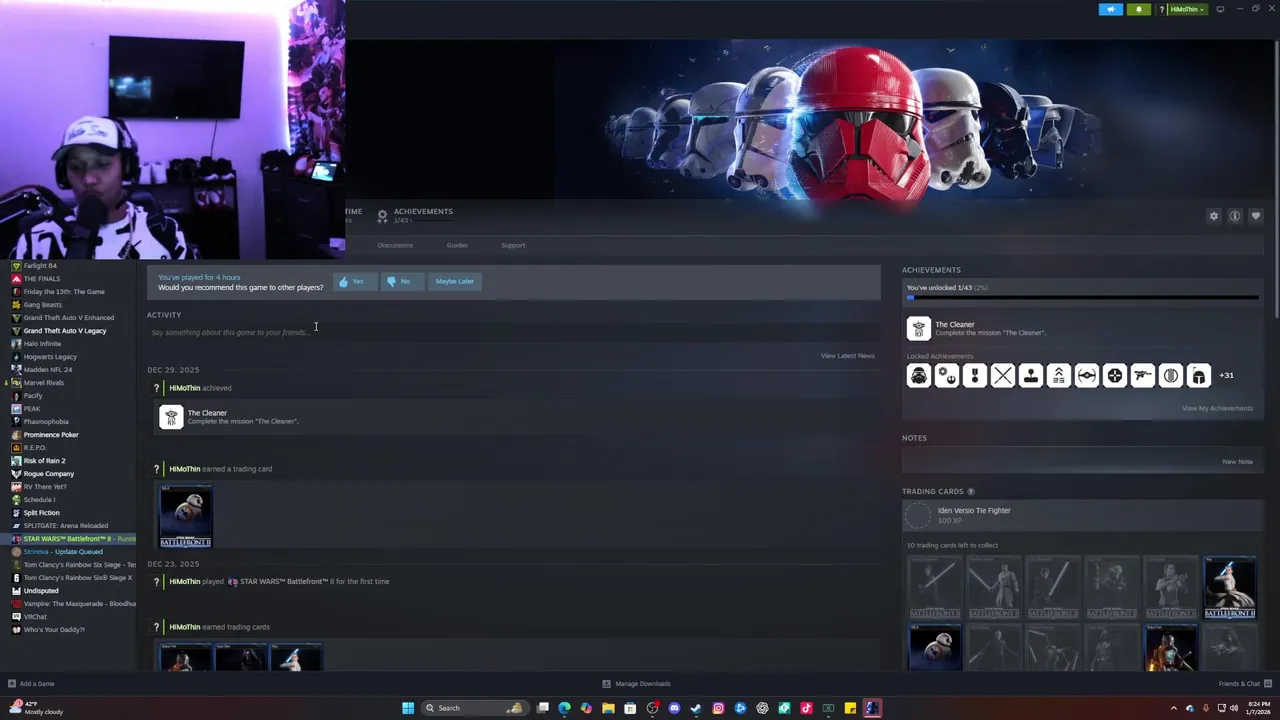Show the +31 more locked achievements

1226,376
